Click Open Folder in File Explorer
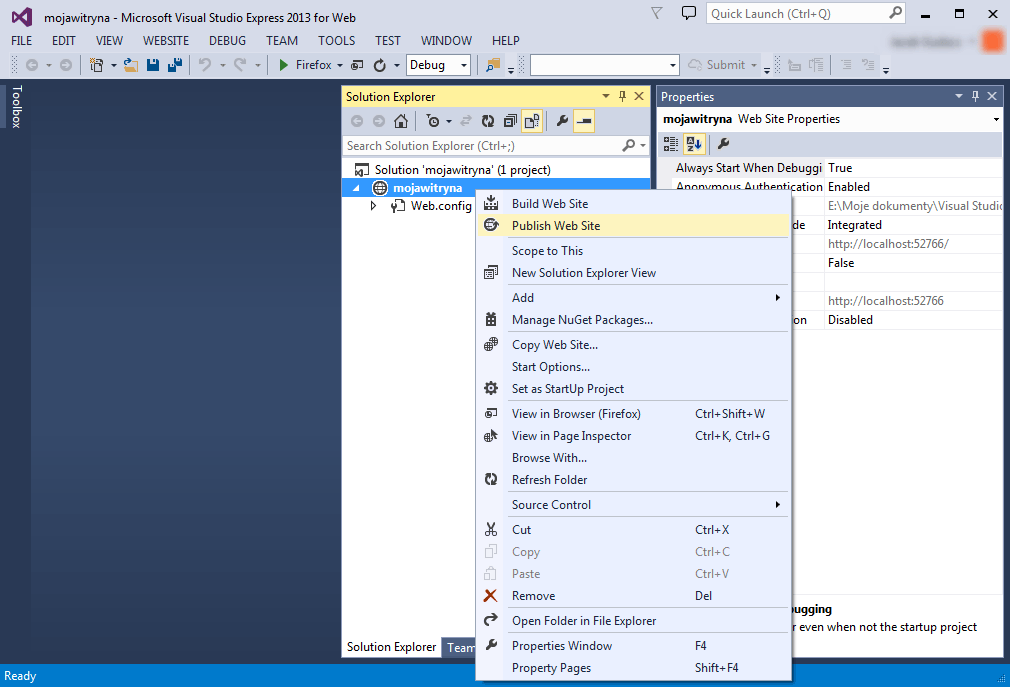The width and height of the screenshot is (1010, 687). coord(633,621)
